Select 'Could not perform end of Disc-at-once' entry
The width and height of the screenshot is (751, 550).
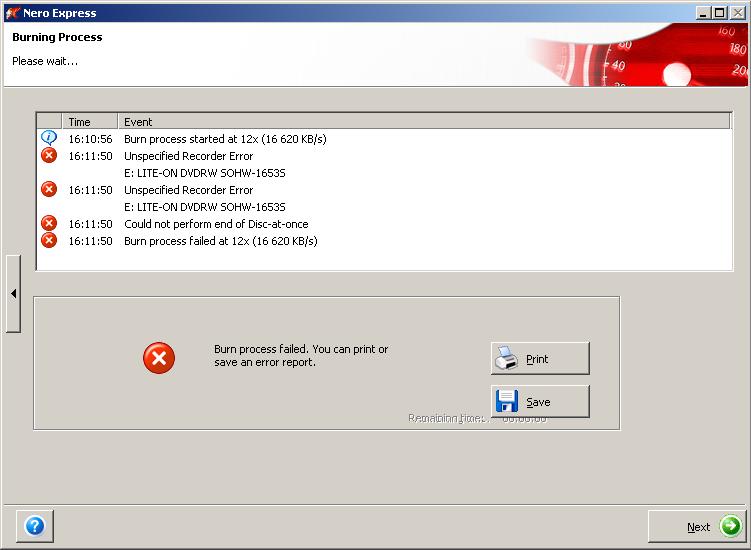pyautogui.click(x=216, y=224)
